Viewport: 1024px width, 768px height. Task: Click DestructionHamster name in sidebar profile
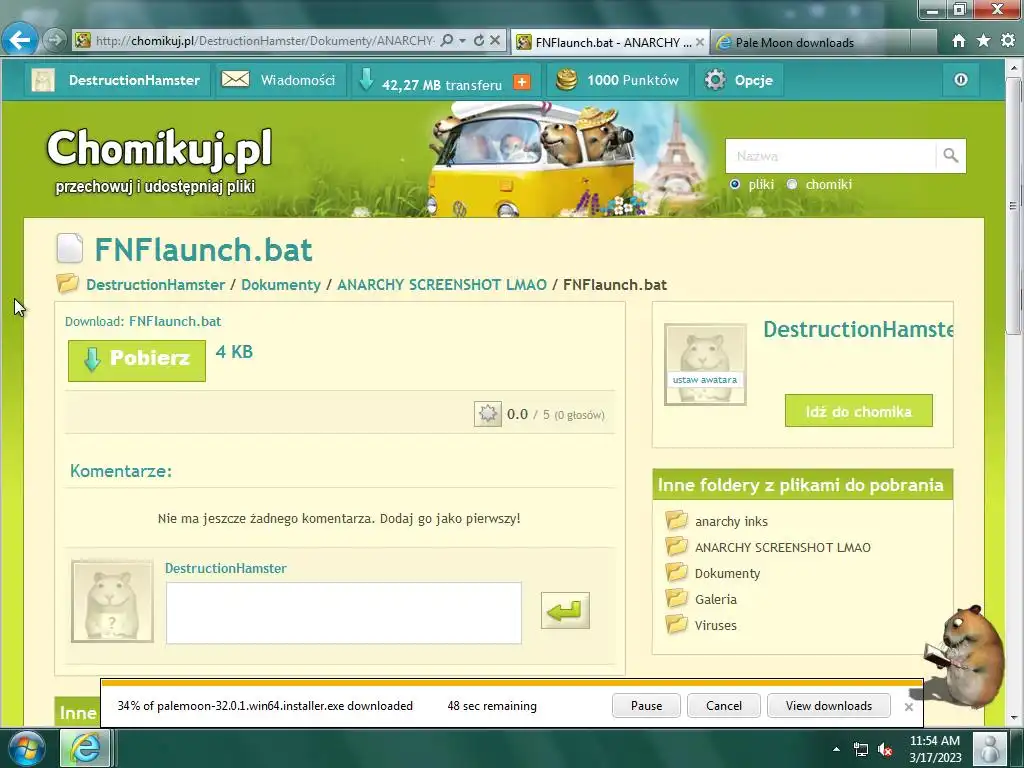pyautogui.click(x=858, y=329)
